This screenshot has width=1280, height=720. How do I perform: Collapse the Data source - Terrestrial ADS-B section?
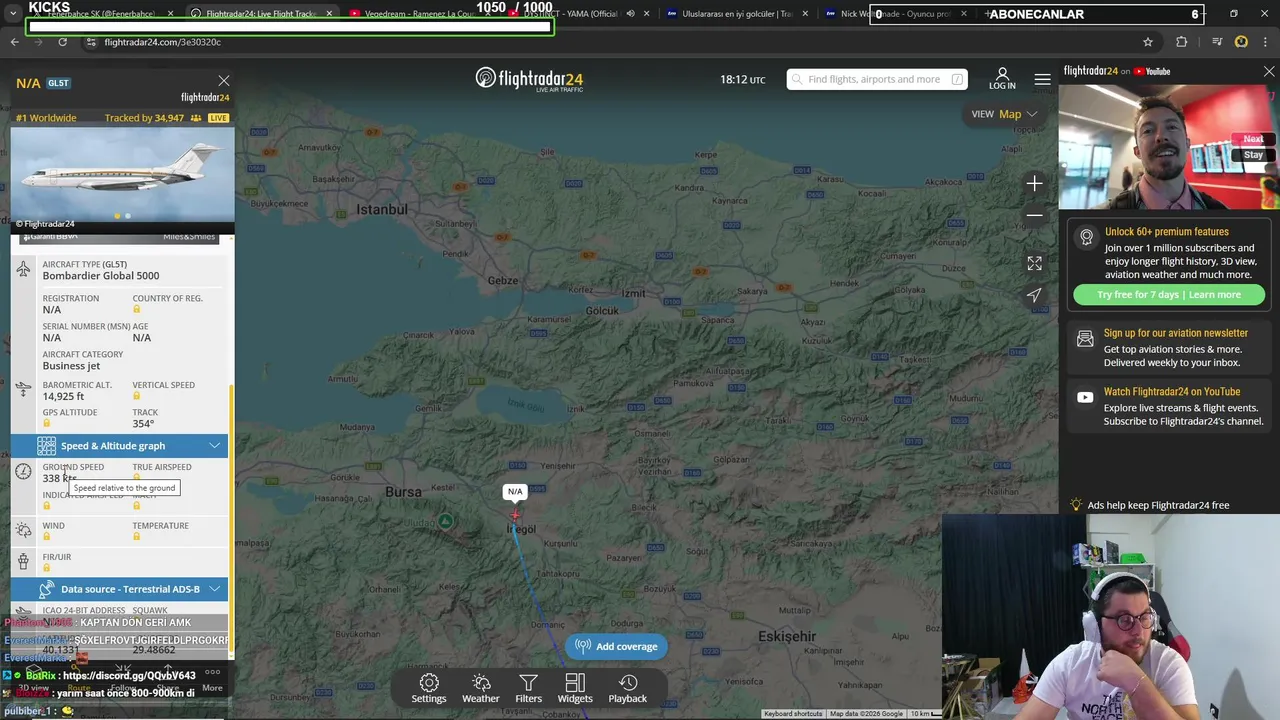coord(119,589)
